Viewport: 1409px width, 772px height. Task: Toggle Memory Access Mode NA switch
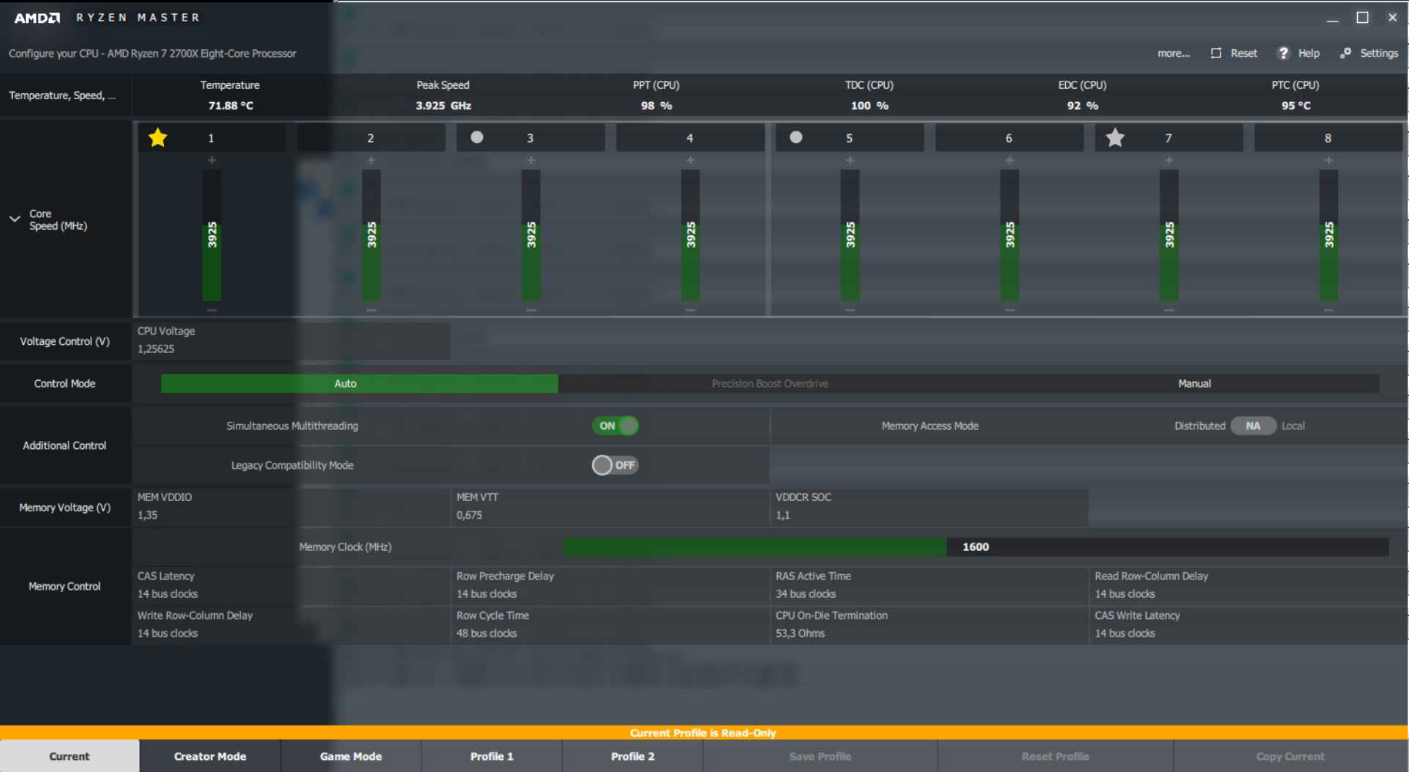(1253, 426)
